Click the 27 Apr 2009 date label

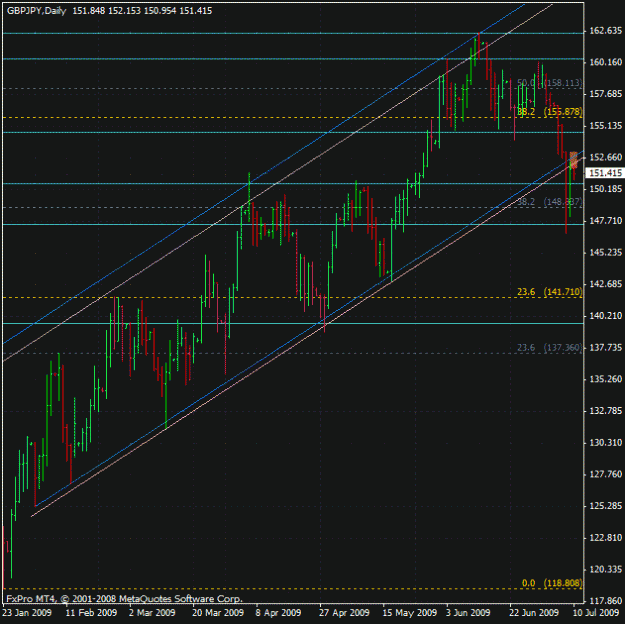[x=344, y=612]
